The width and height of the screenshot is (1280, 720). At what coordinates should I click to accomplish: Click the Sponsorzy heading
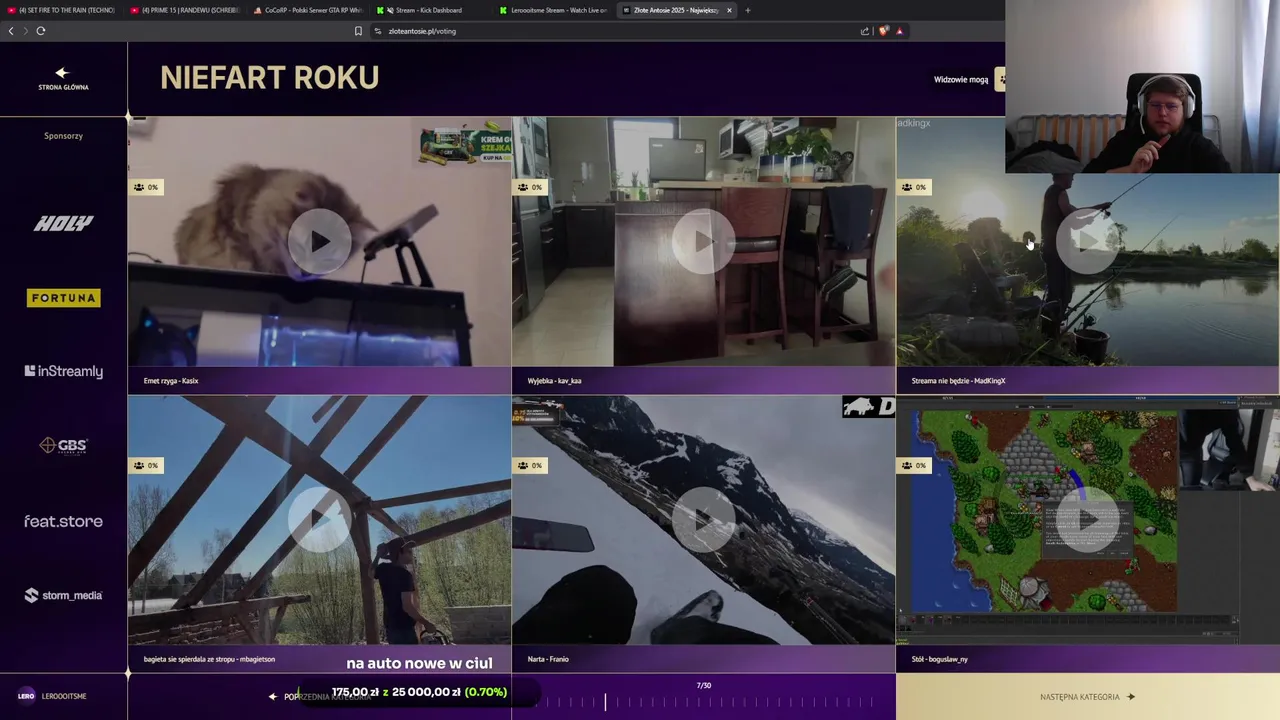tap(63, 136)
